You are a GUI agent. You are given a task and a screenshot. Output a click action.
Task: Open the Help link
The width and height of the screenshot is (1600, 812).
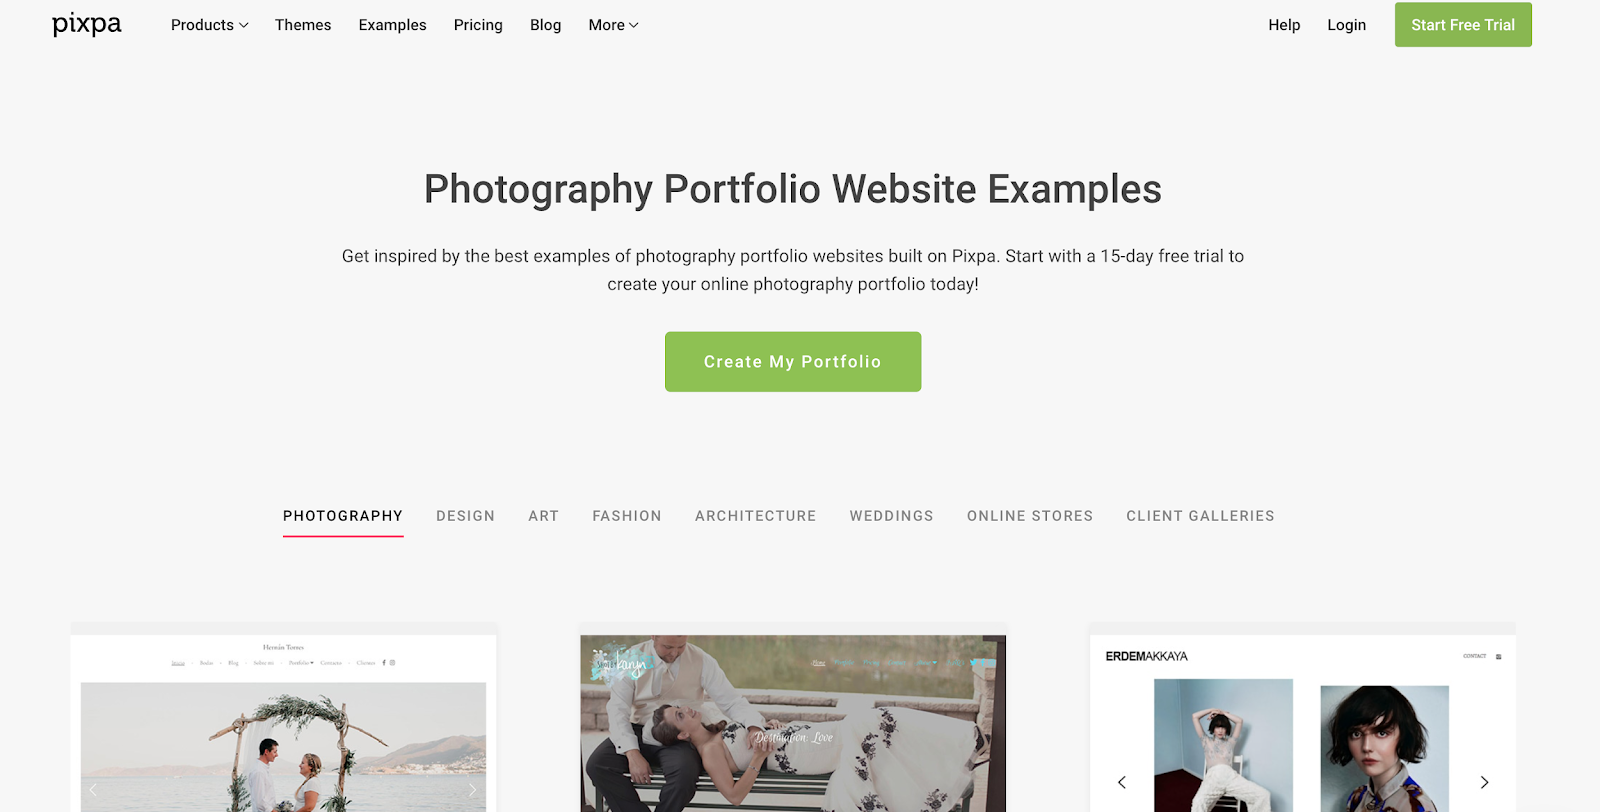coord(1284,25)
